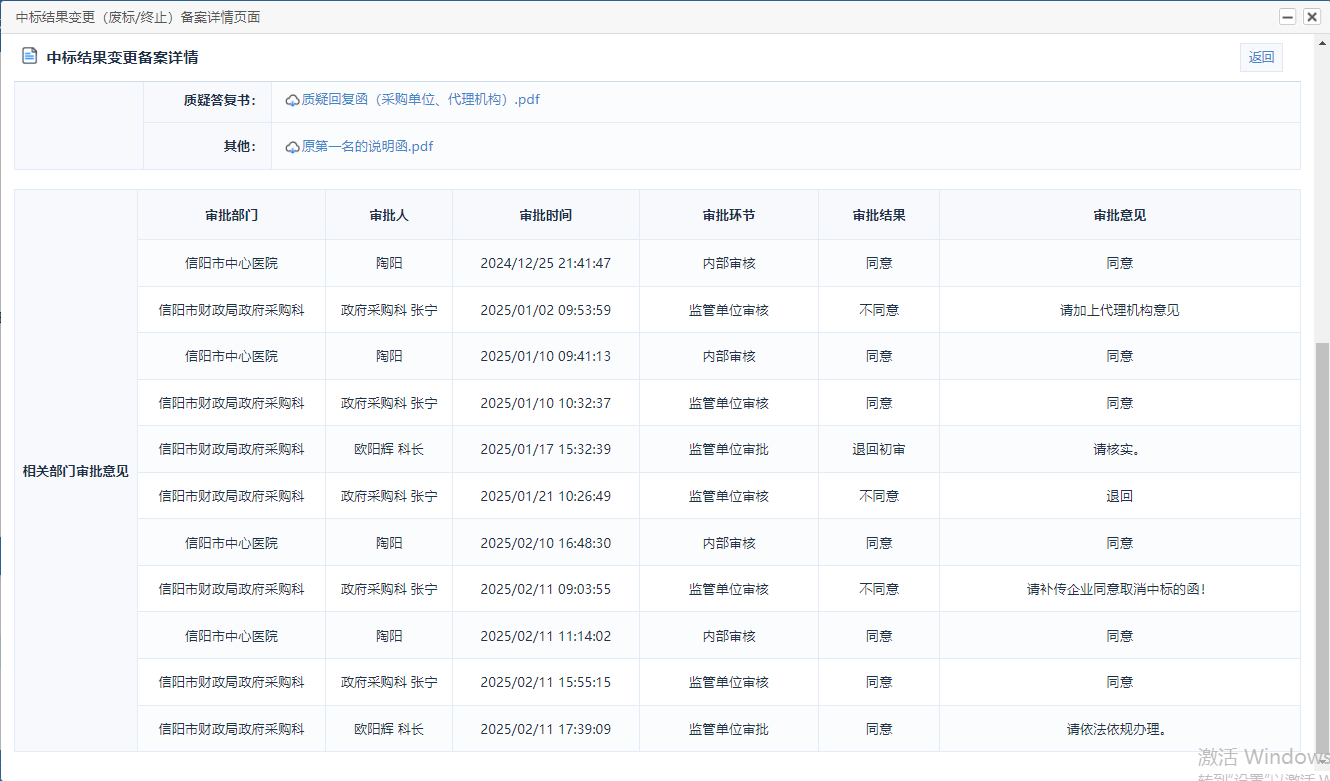The height and width of the screenshot is (781, 1330).
Task: Click cloud download icon for 质疑回复函 pdf
Action: pyautogui.click(x=293, y=100)
